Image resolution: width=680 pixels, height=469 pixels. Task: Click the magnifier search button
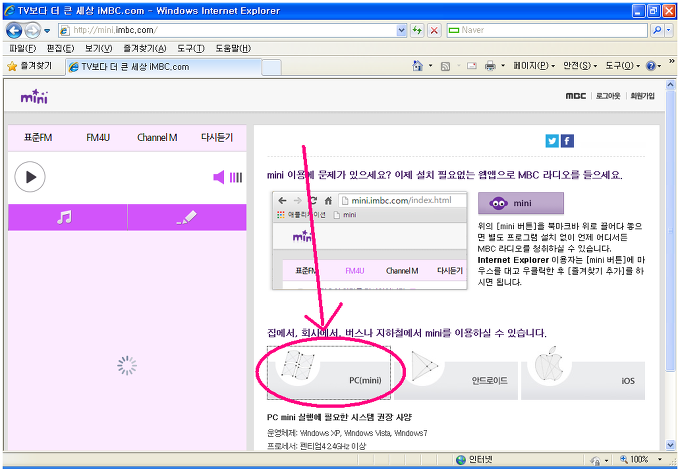(657, 30)
